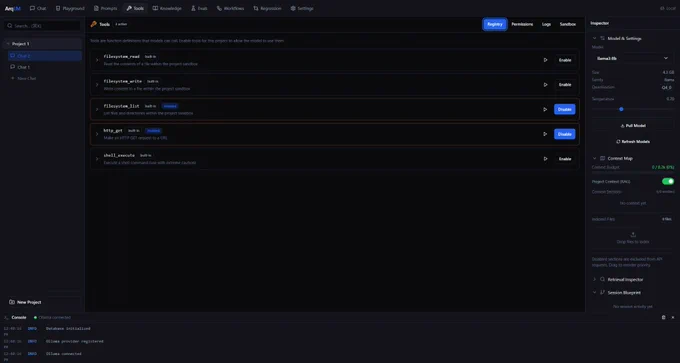
Task: Run test for filesystem_write tool
Action: [545, 85]
